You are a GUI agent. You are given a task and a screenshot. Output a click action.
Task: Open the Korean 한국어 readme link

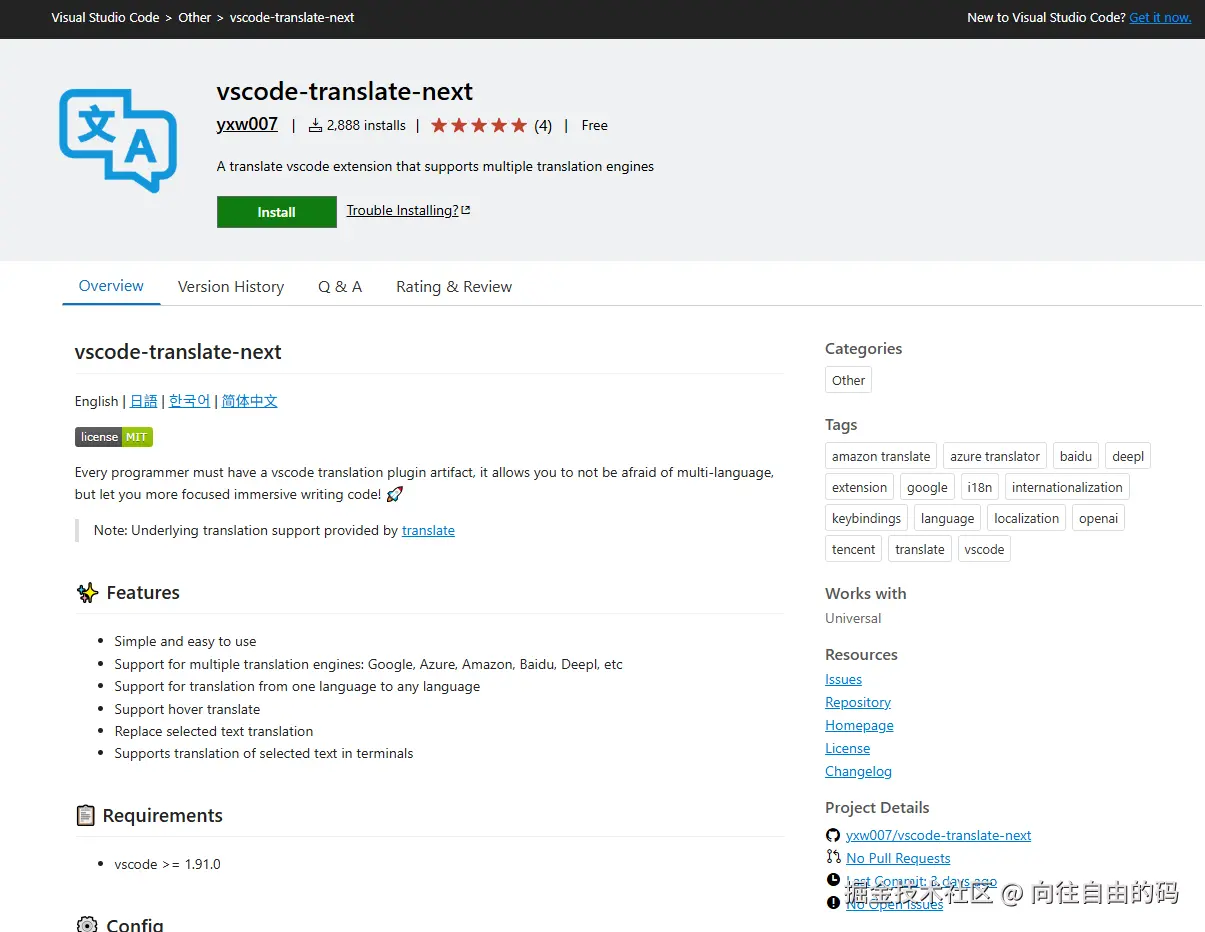click(189, 401)
